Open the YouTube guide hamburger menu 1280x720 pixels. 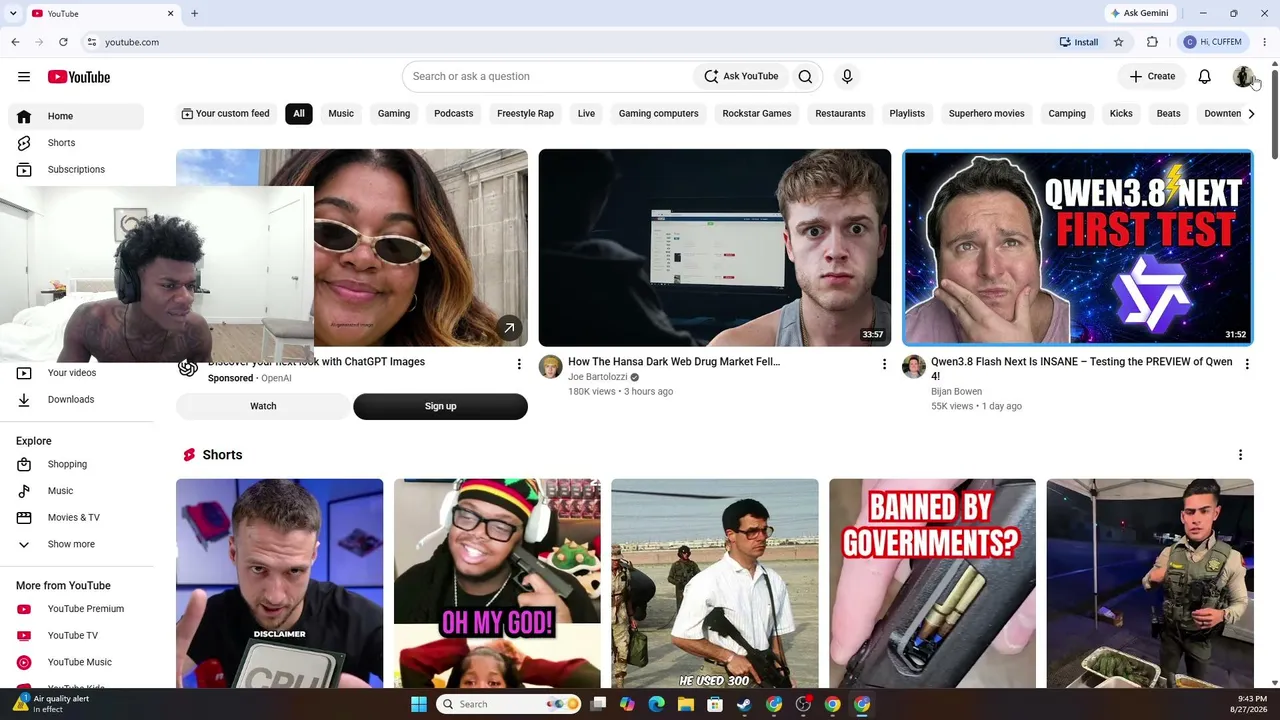(x=24, y=77)
